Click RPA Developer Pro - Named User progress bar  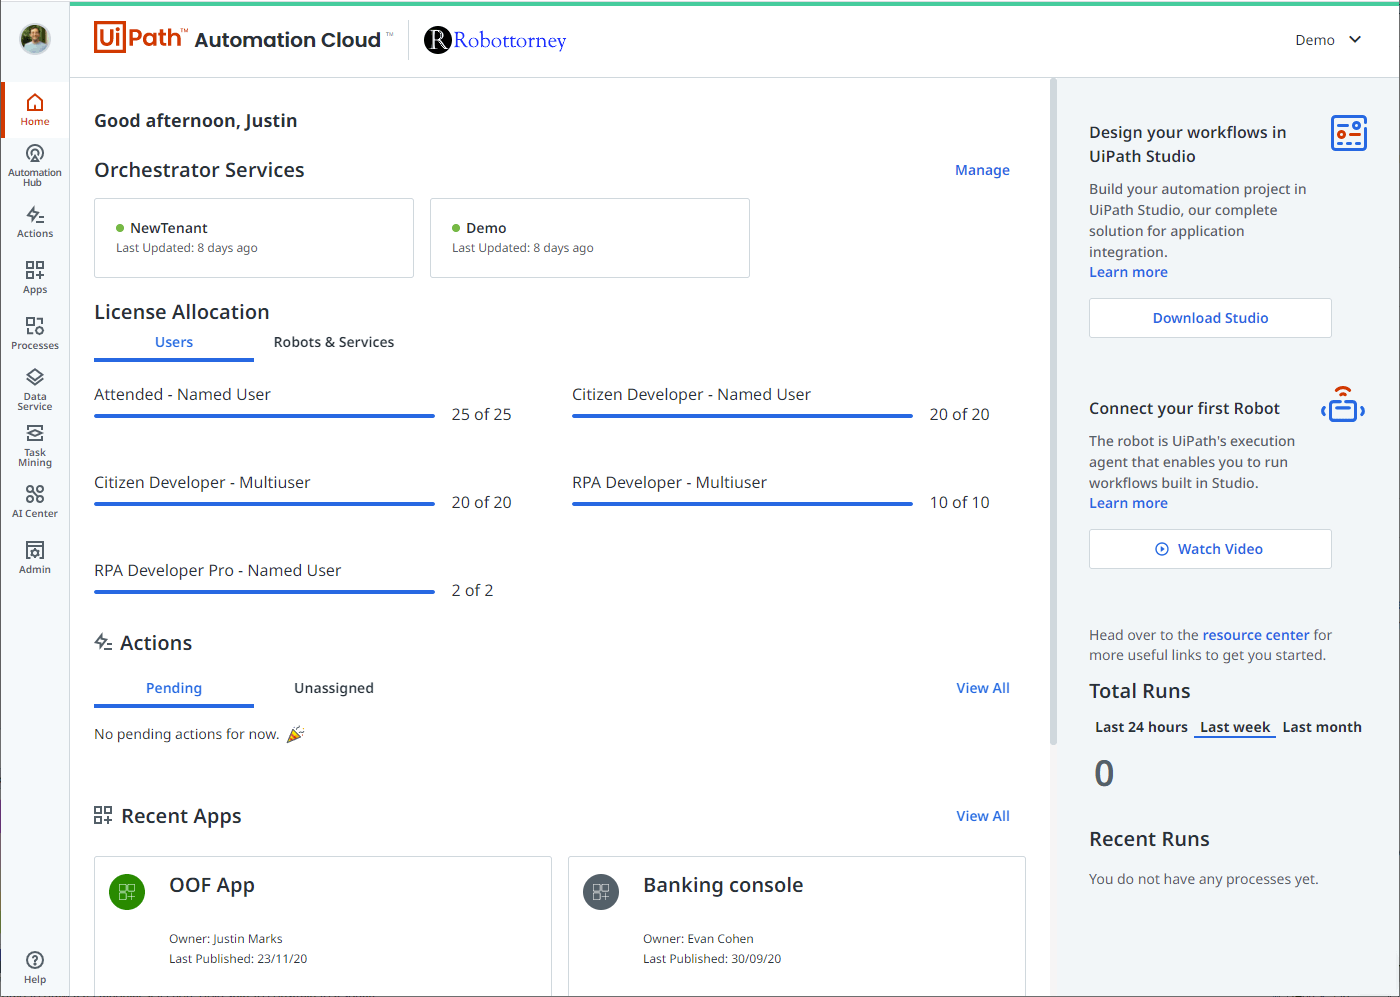pos(264,592)
